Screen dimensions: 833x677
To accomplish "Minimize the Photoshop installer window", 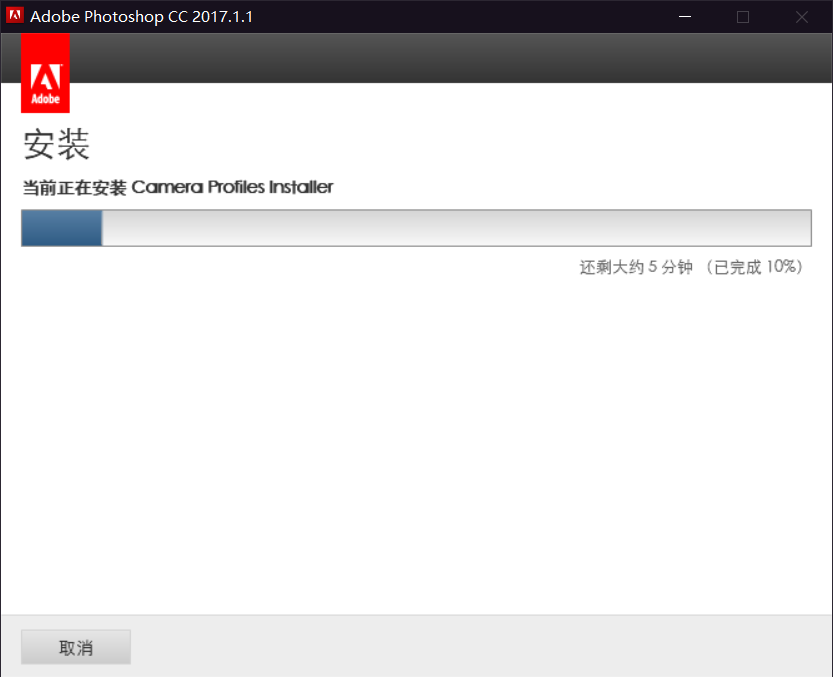I will tap(685, 16).
